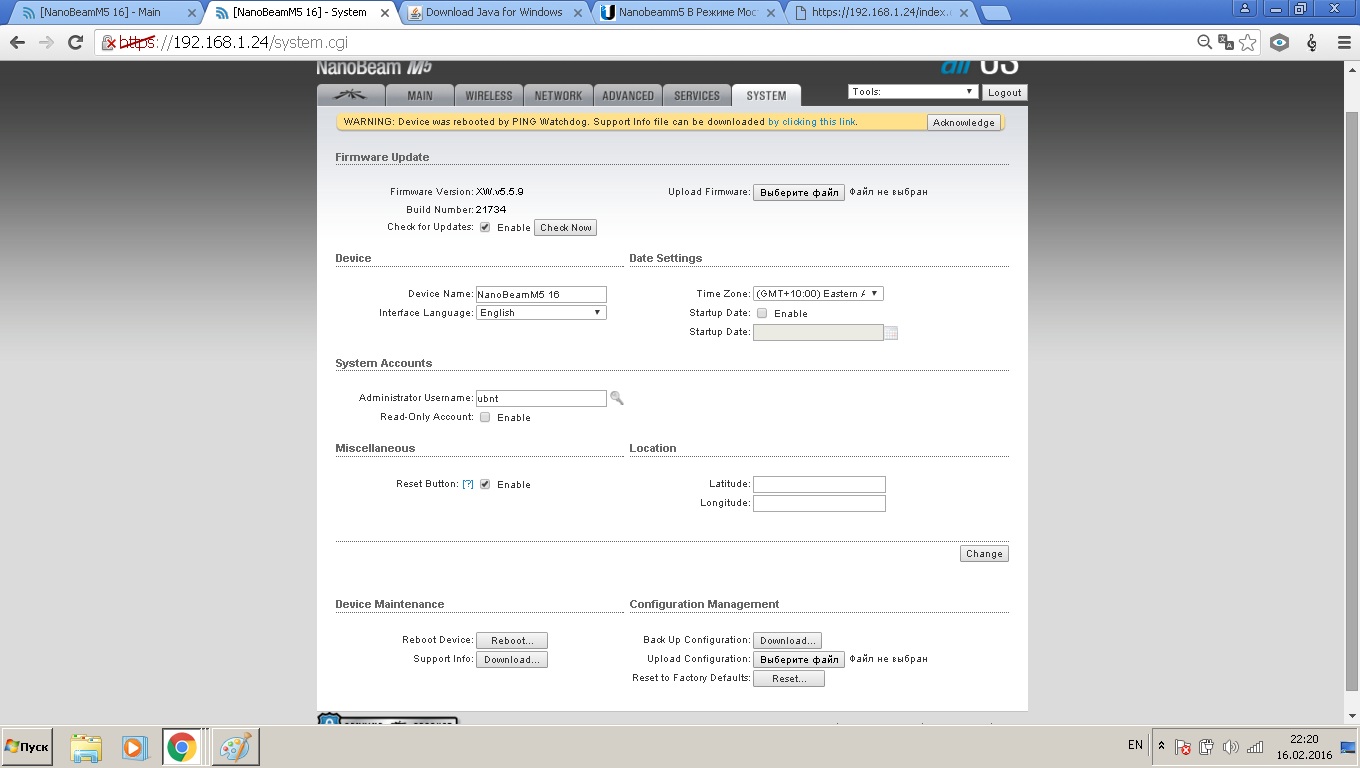Enable the Startup Date checkbox
Screen dimensions: 1360x768
[762, 313]
